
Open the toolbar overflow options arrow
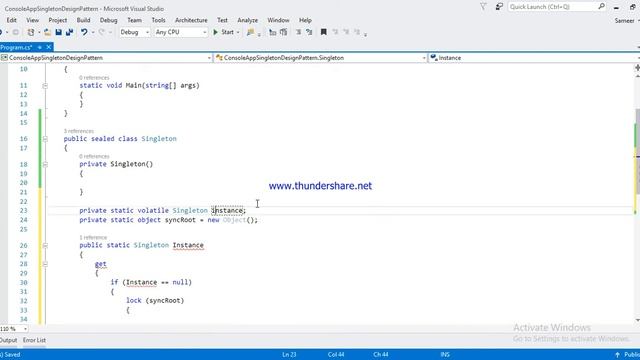click(365, 34)
